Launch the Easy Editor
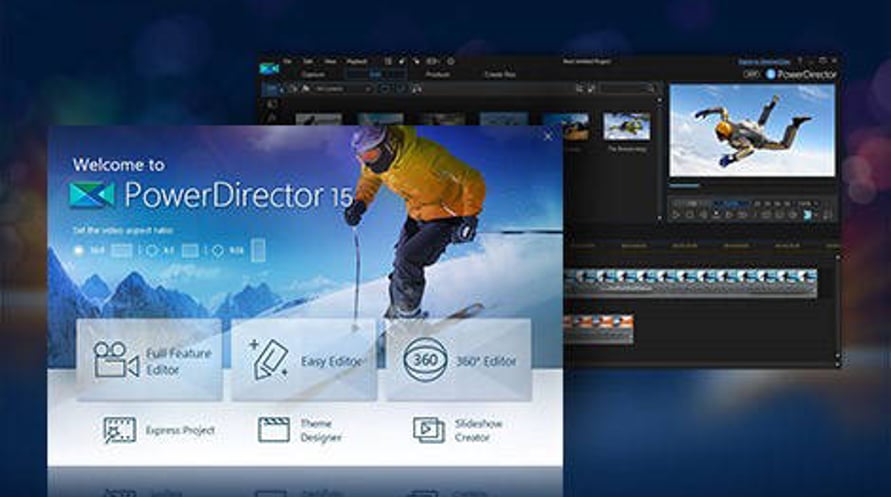Screen dimensions: 891x497 tap(303, 360)
